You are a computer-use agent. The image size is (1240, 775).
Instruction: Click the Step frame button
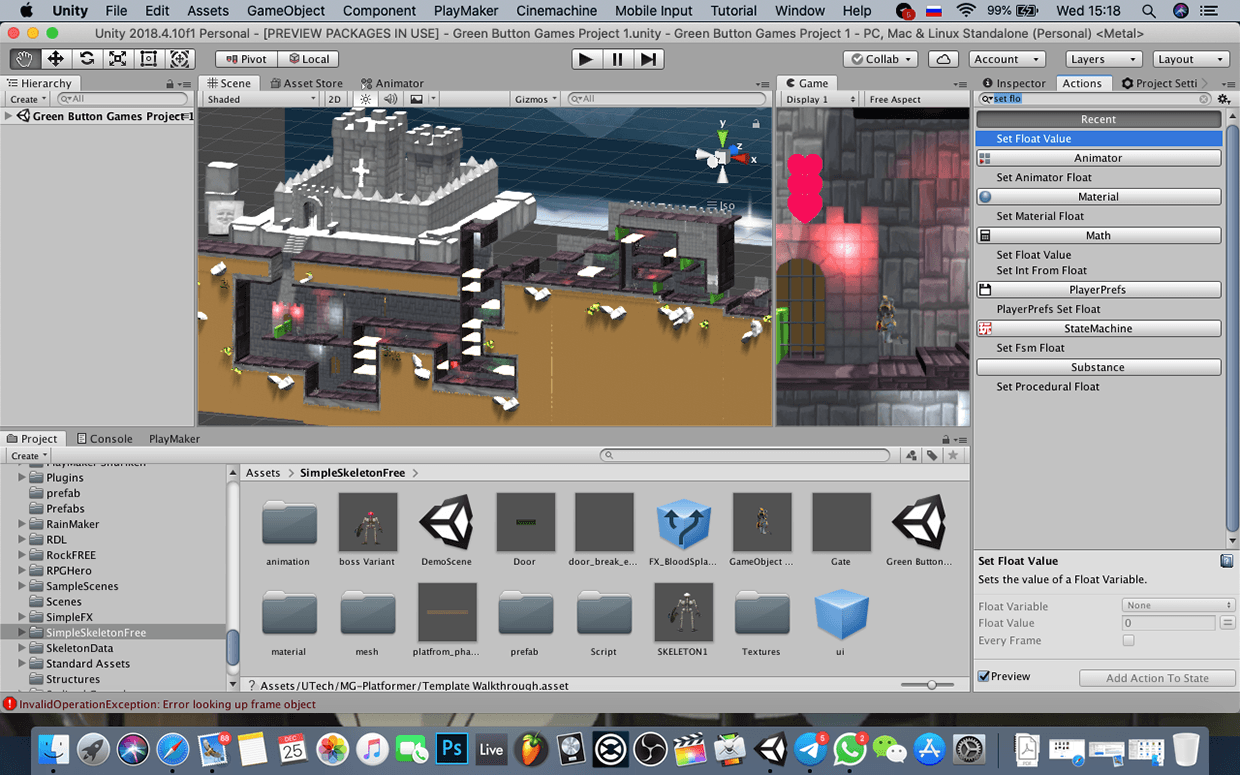click(x=649, y=59)
